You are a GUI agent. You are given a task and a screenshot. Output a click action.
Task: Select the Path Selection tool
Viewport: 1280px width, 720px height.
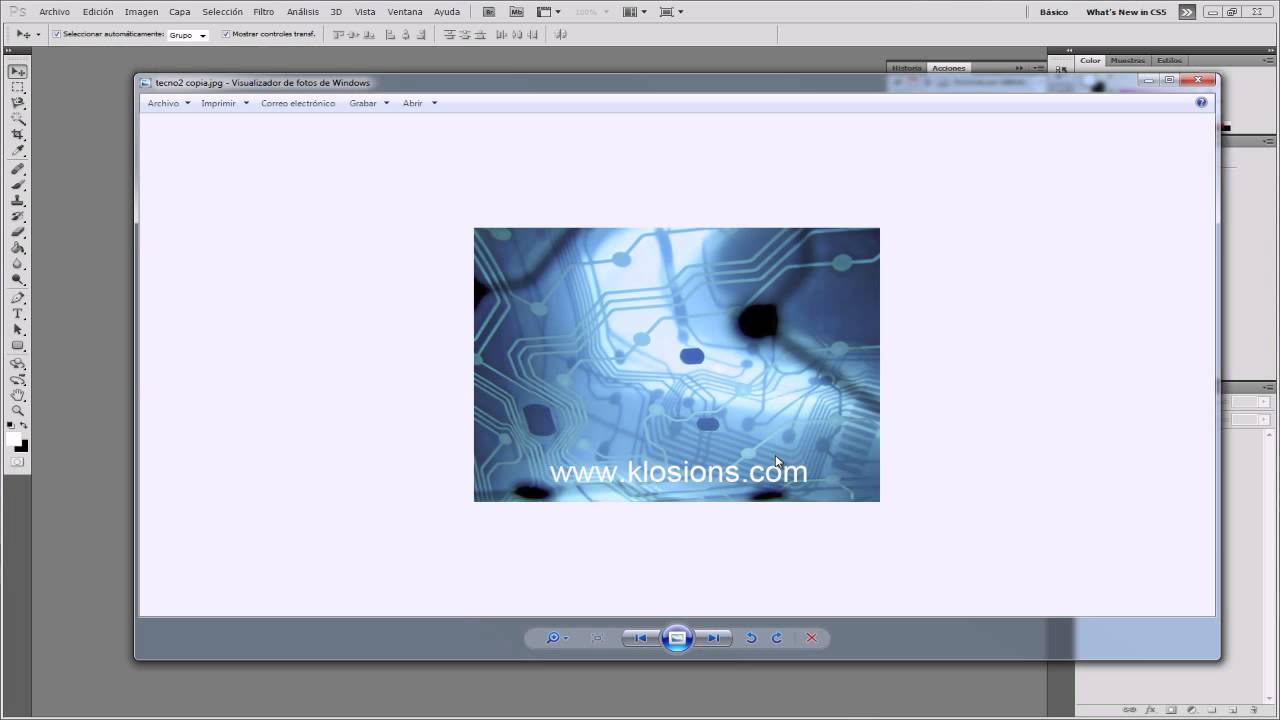pos(18,330)
